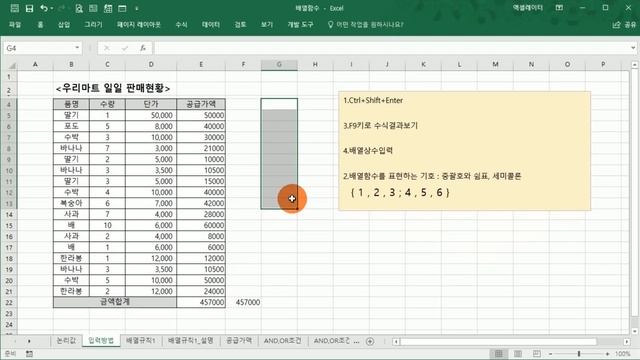Screen dimensions: 640x360
Task: Click the zoom slider handle
Action: (x=579, y=354)
